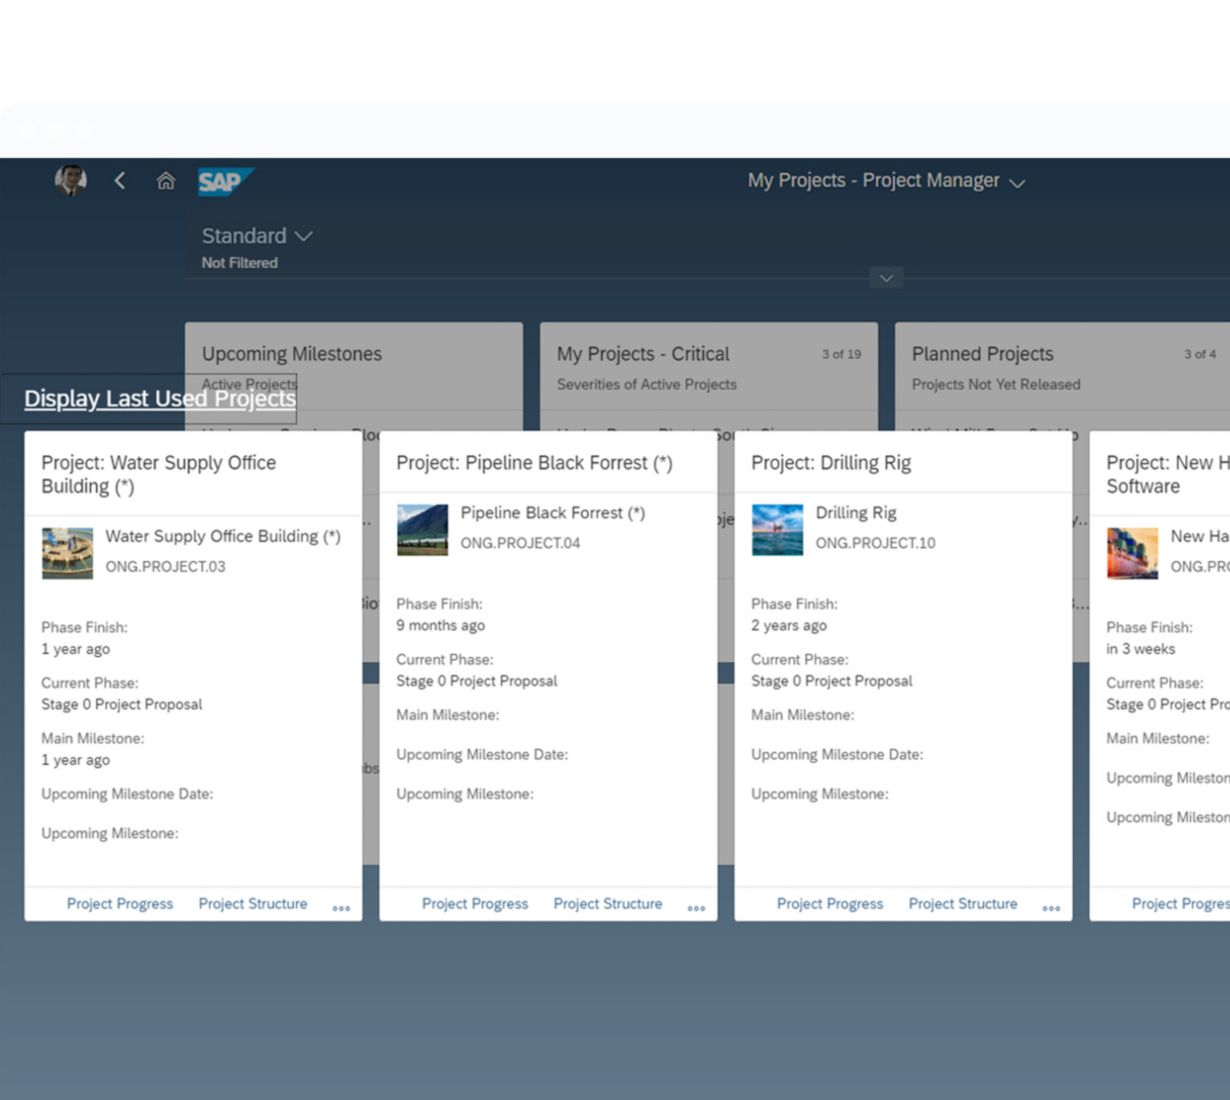Open more options on Drilling Rig card

[1051, 907]
